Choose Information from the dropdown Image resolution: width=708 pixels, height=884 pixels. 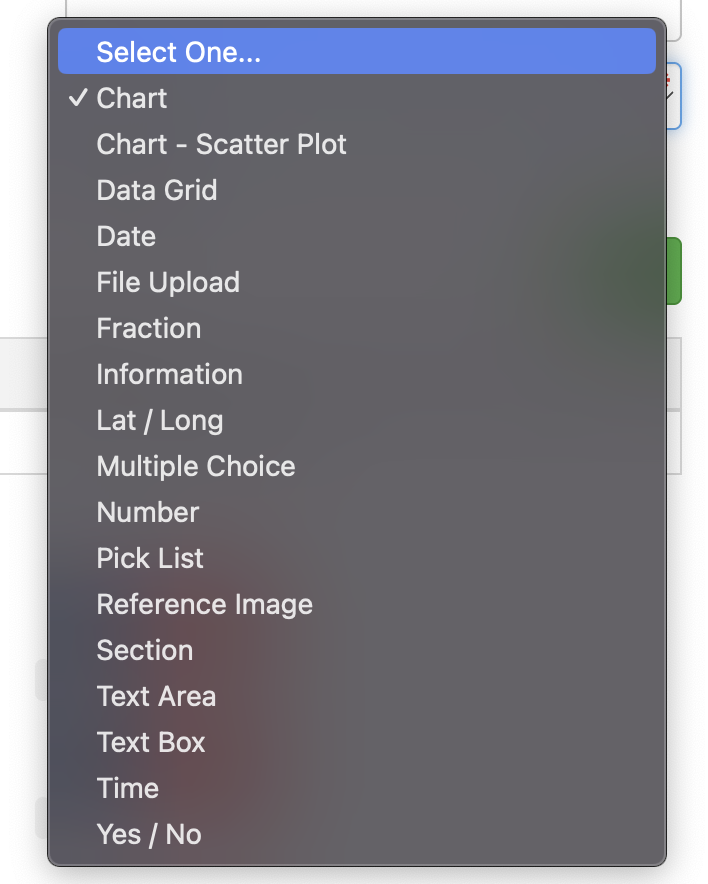point(169,374)
